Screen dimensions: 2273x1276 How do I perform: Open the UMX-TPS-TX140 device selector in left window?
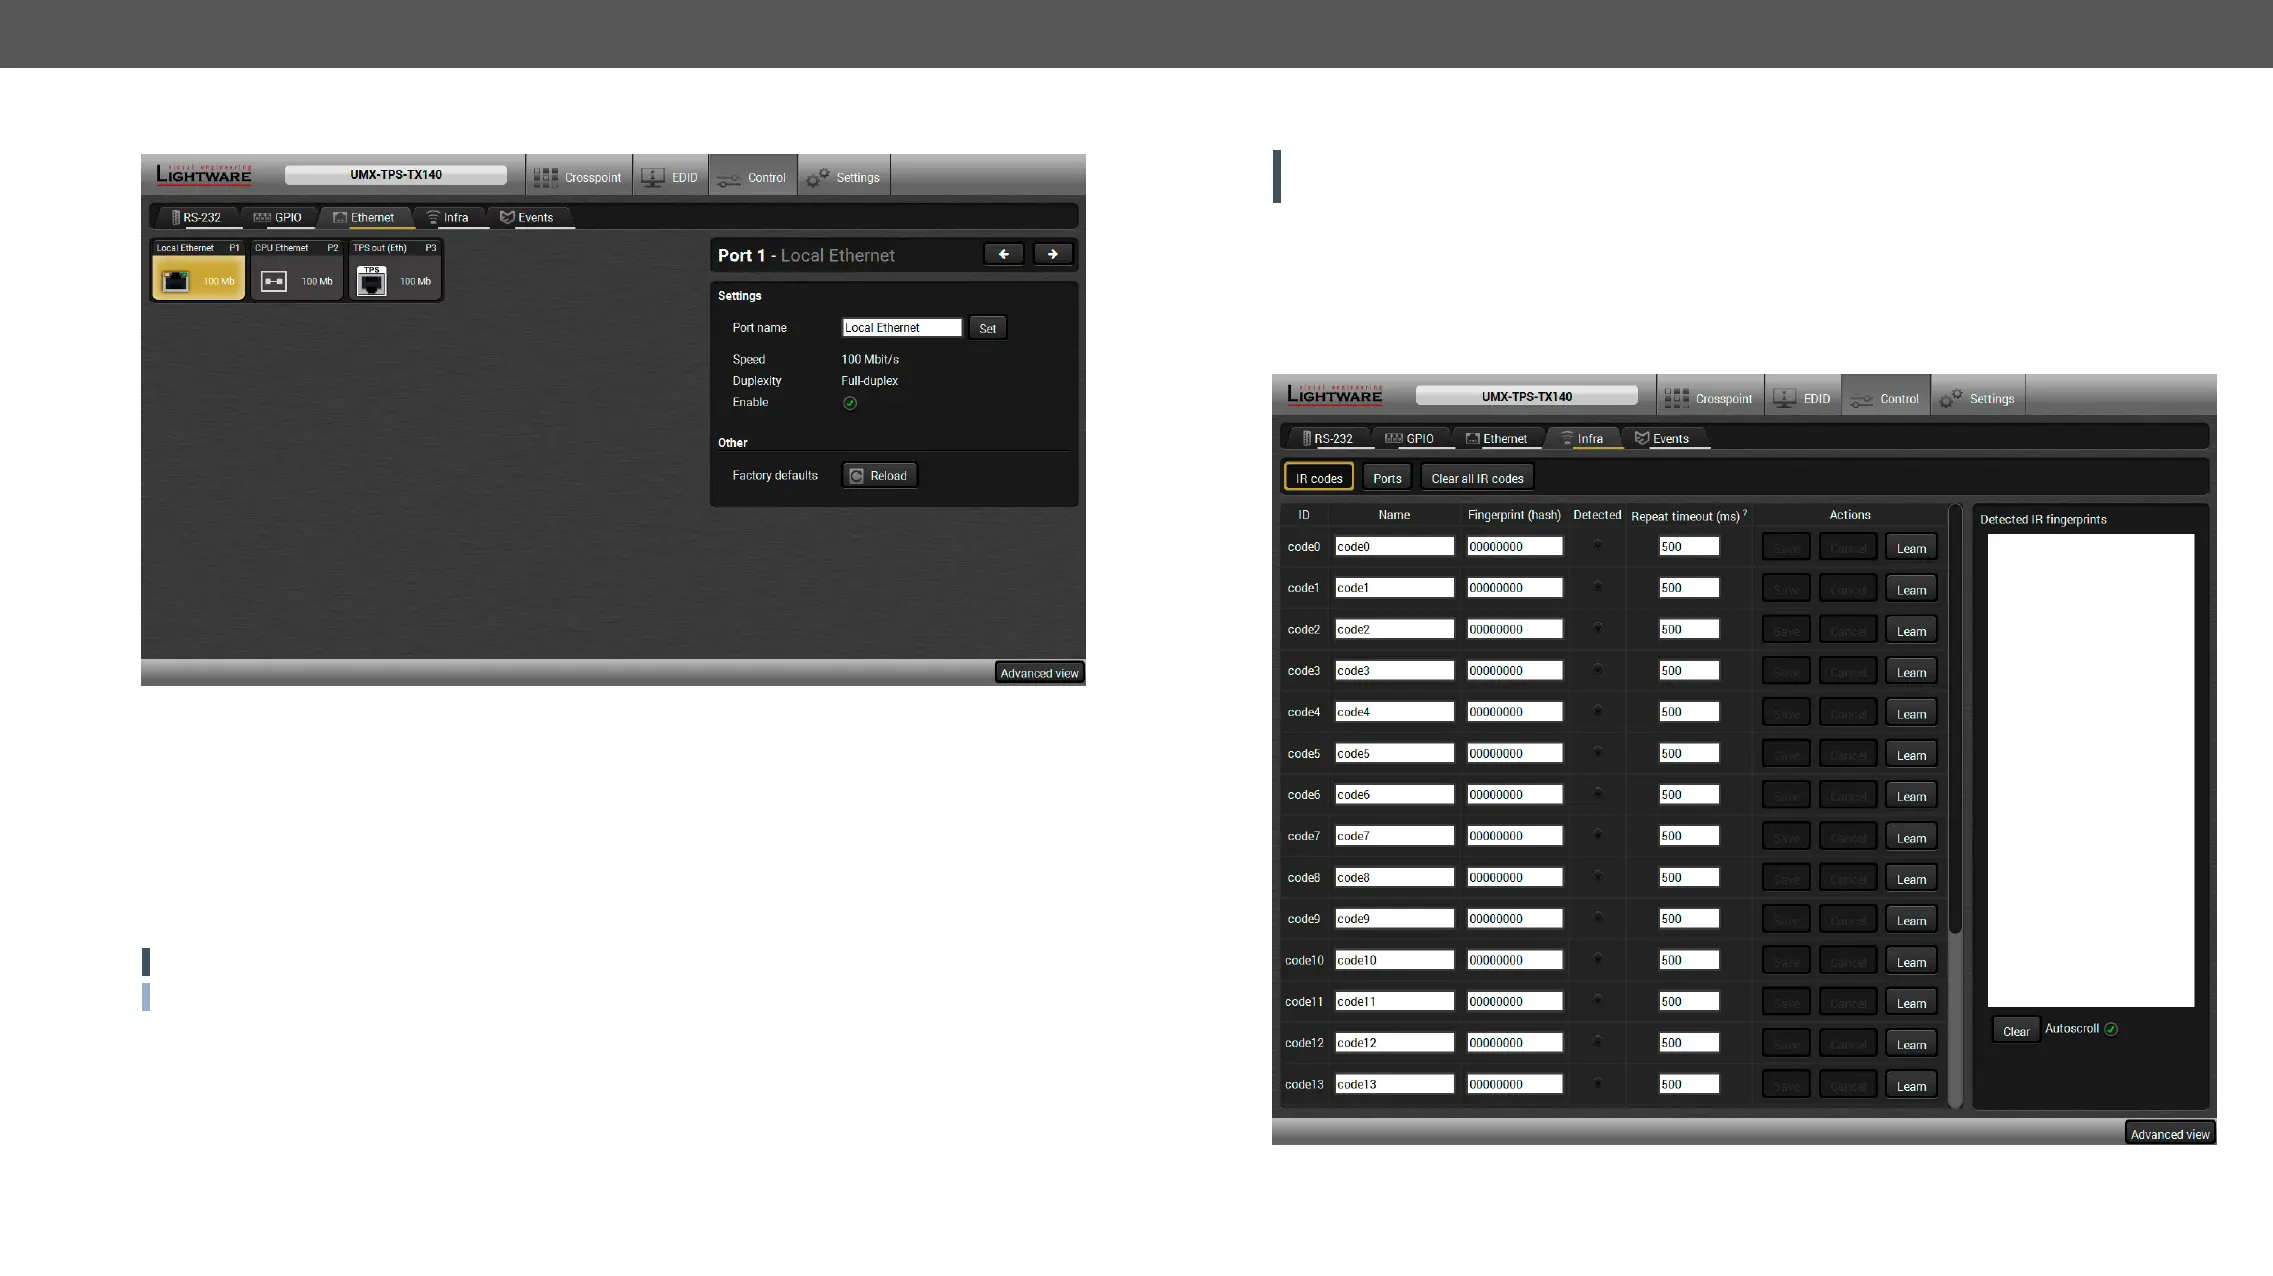coord(395,175)
